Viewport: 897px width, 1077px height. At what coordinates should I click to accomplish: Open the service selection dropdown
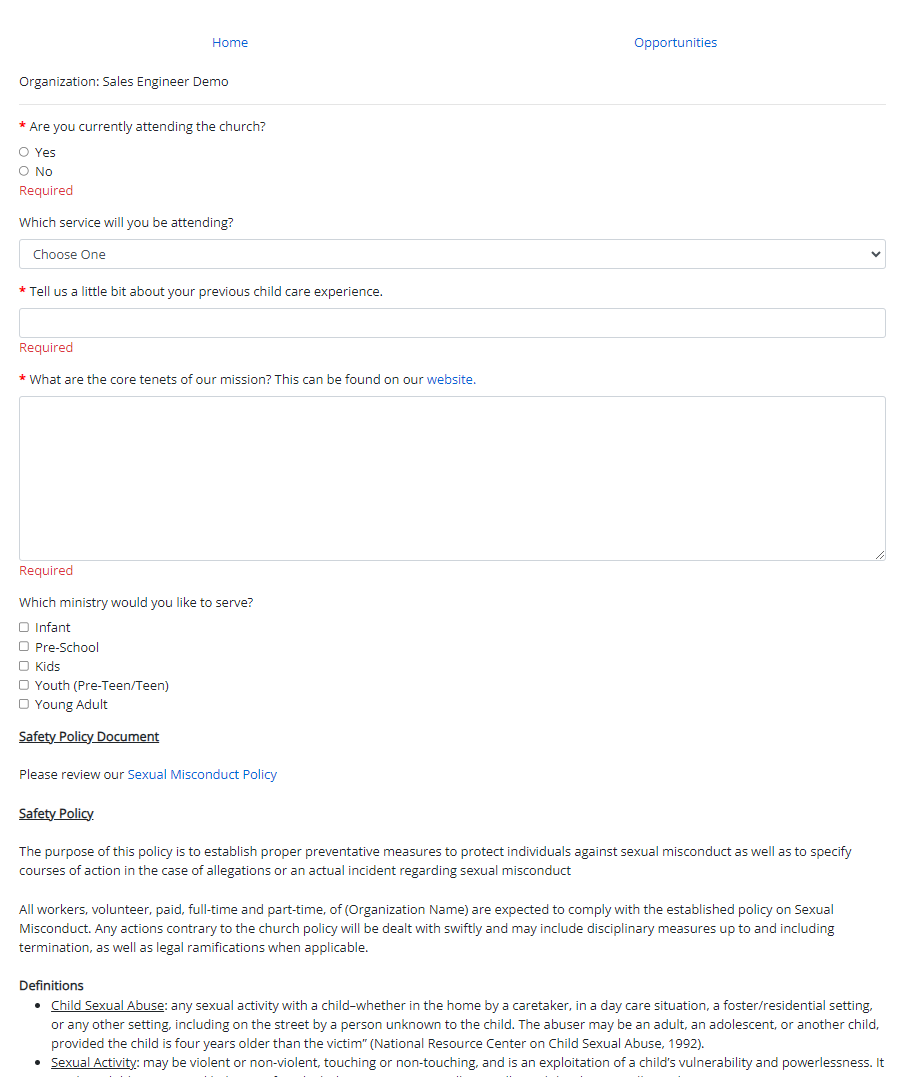451,254
